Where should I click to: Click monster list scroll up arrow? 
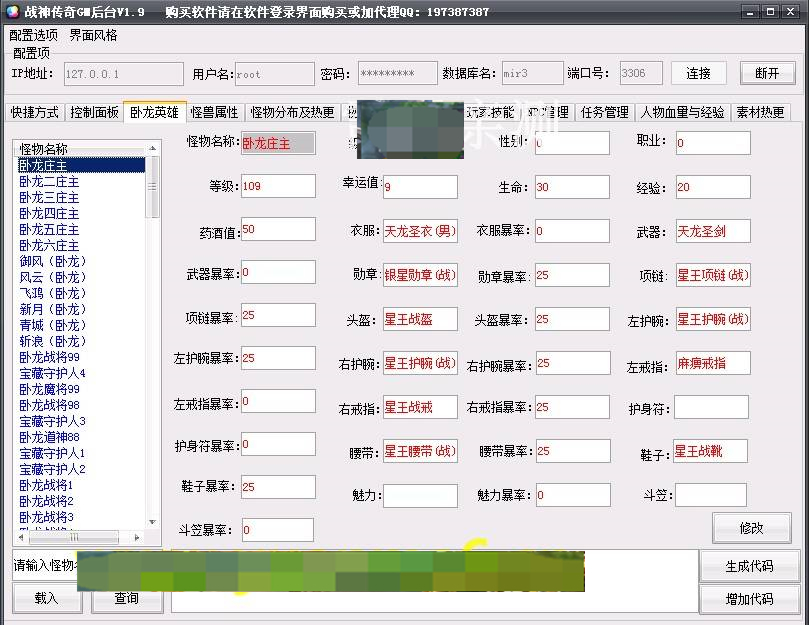(154, 148)
